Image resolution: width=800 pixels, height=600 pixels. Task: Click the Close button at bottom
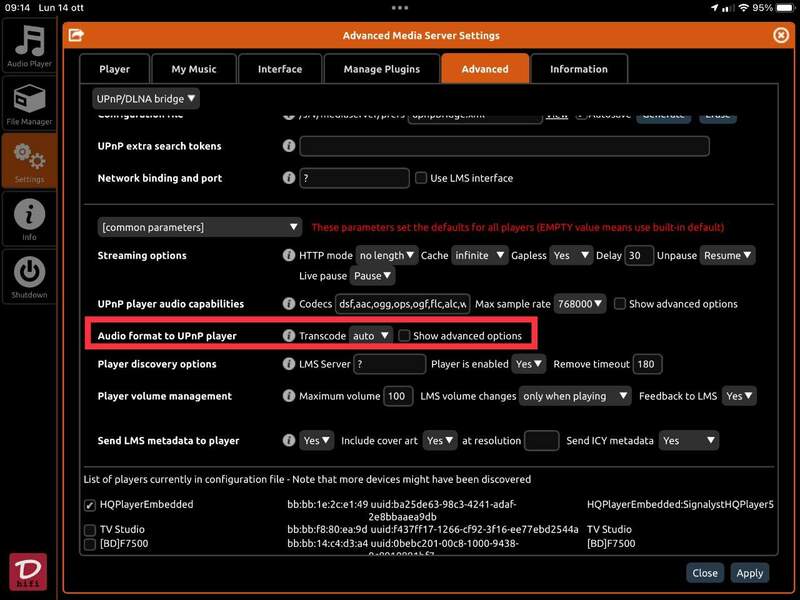[705, 573]
